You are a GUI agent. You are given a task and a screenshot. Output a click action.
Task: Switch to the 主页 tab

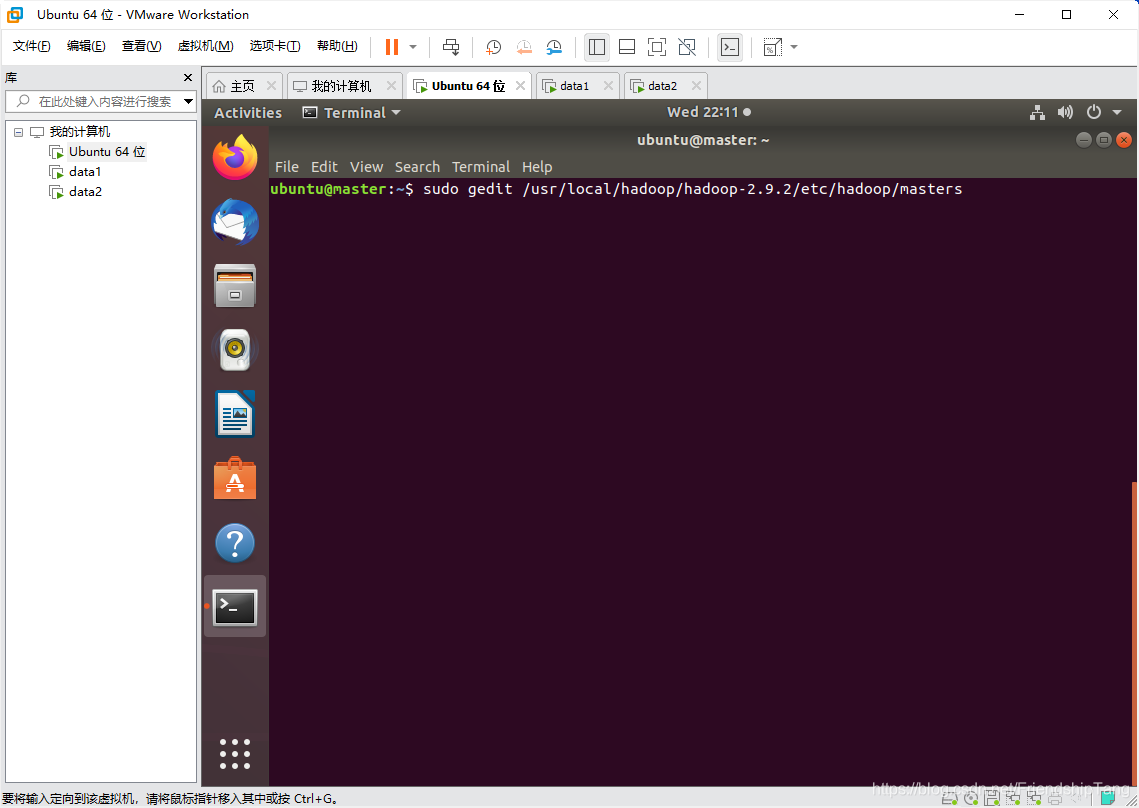243,86
